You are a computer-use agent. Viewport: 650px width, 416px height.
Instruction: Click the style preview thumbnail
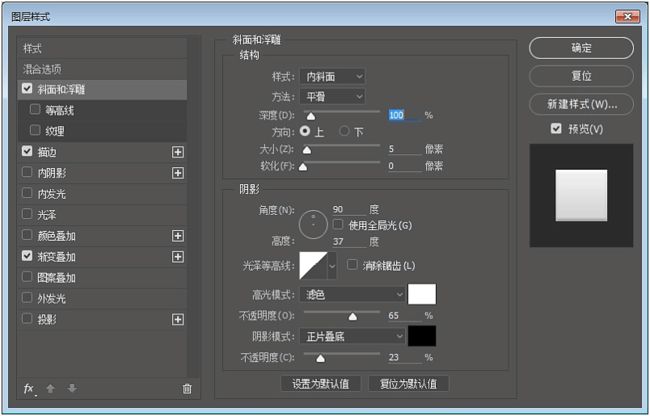[581, 195]
